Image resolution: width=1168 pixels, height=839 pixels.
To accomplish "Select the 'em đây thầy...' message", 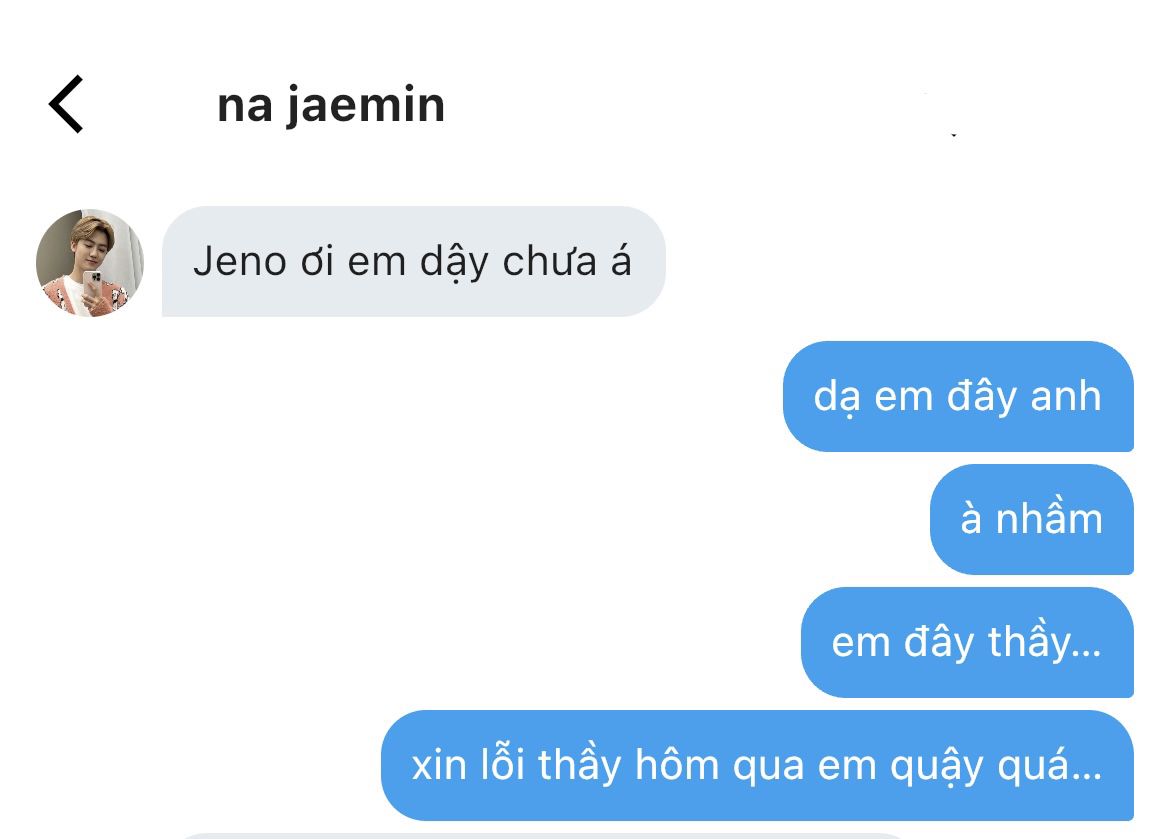I will coord(967,642).
